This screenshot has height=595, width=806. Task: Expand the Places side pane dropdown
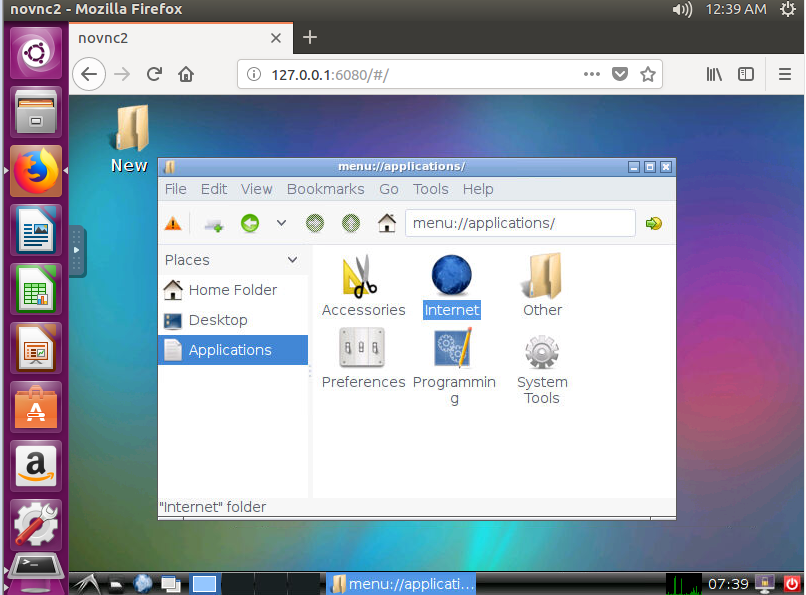[x=292, y=259]
